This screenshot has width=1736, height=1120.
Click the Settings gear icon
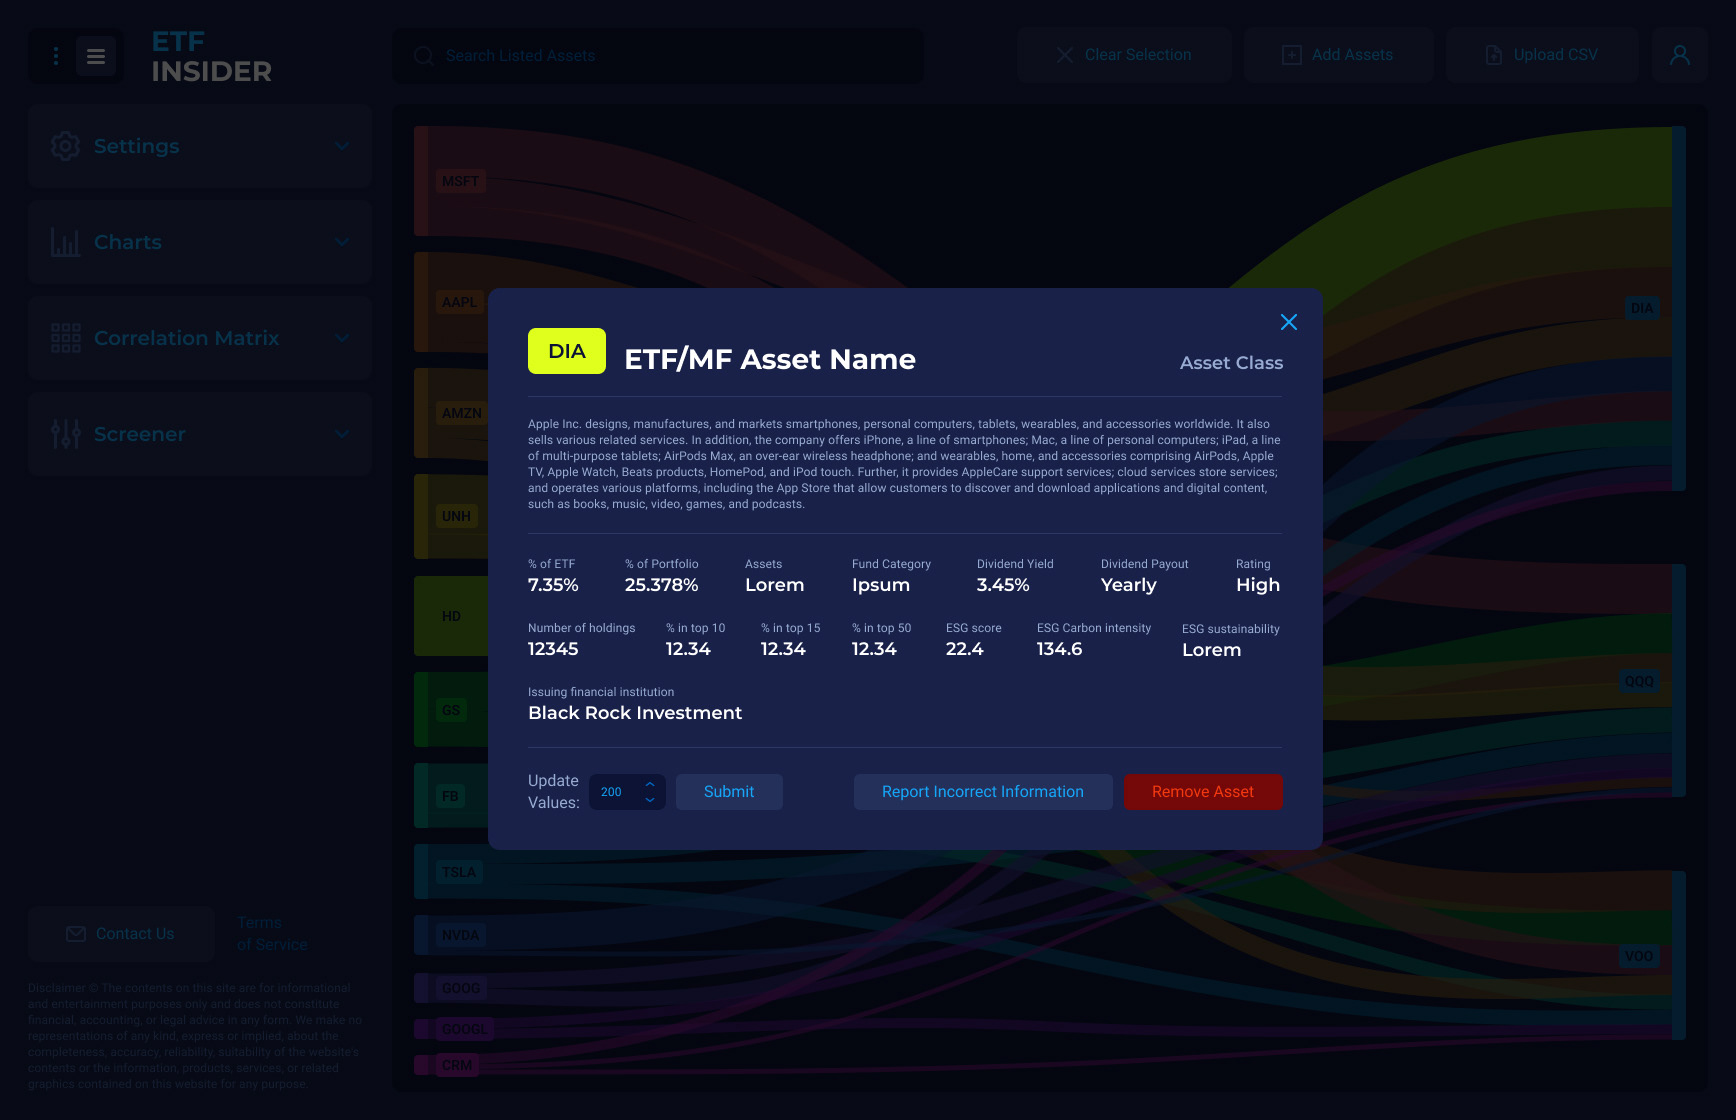[65, 146]
